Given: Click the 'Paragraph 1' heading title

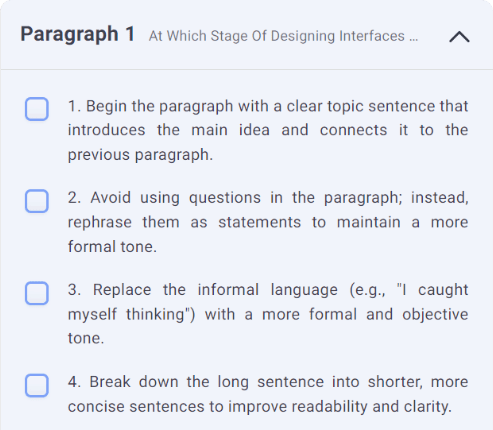Looking at the screenshot, I should point(78,34).
